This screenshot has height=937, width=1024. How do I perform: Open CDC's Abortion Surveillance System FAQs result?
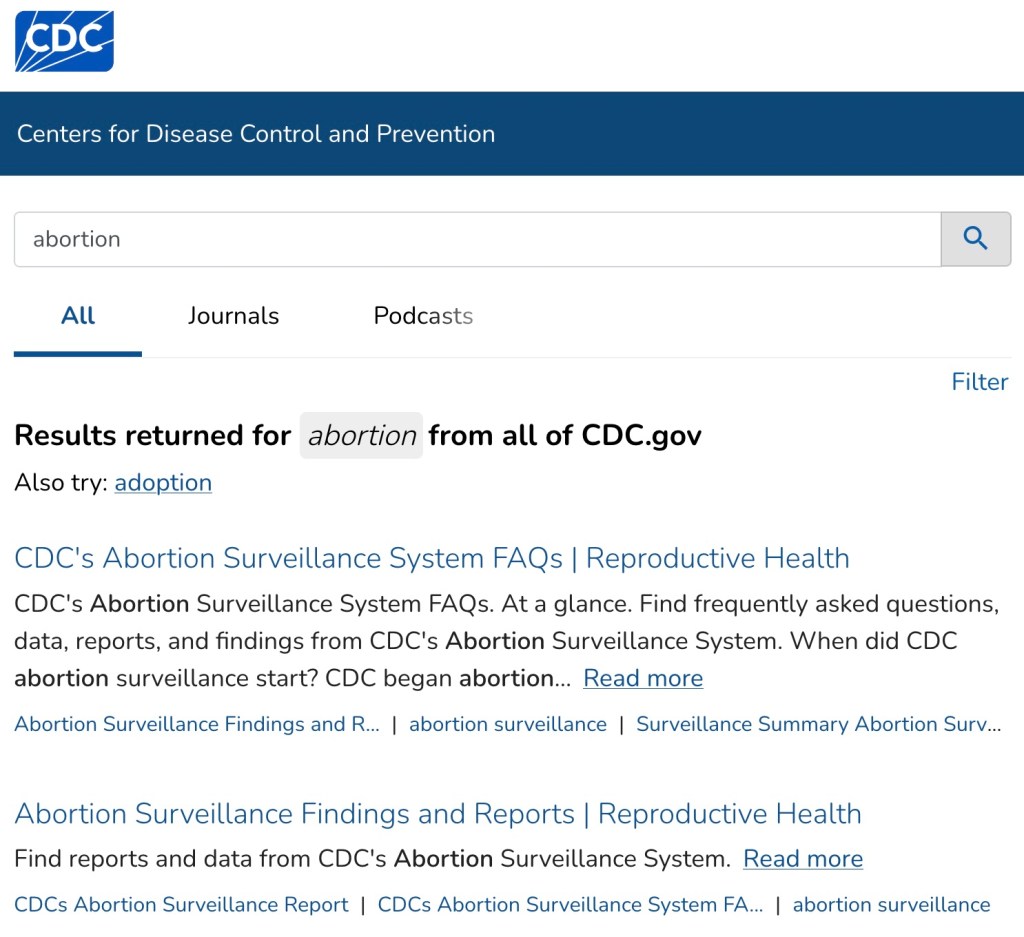(x=432, y=558)
